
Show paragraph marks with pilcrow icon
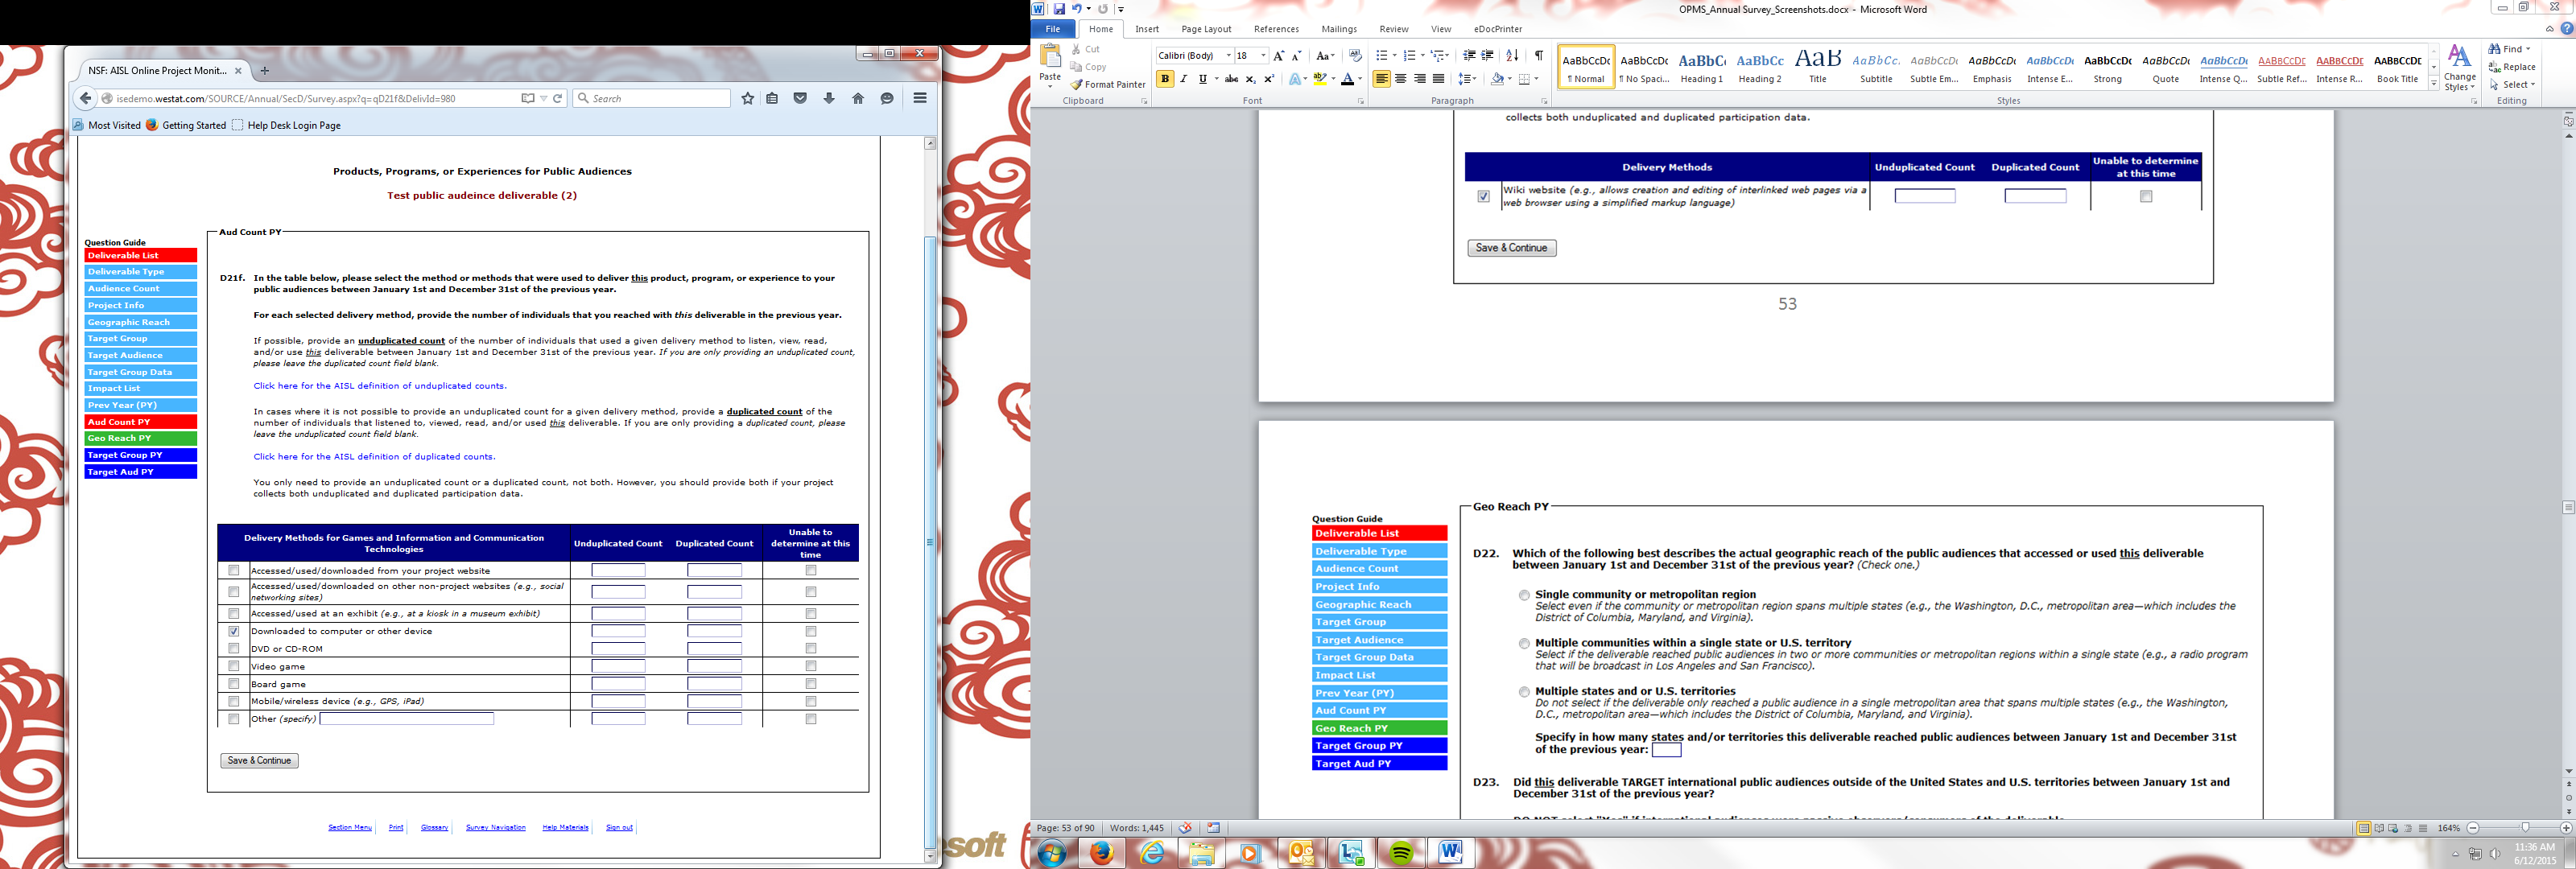tap(1538, 56)
